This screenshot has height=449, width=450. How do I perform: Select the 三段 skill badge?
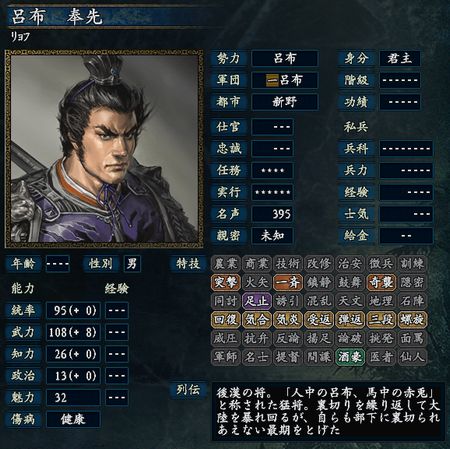point(381,320)
